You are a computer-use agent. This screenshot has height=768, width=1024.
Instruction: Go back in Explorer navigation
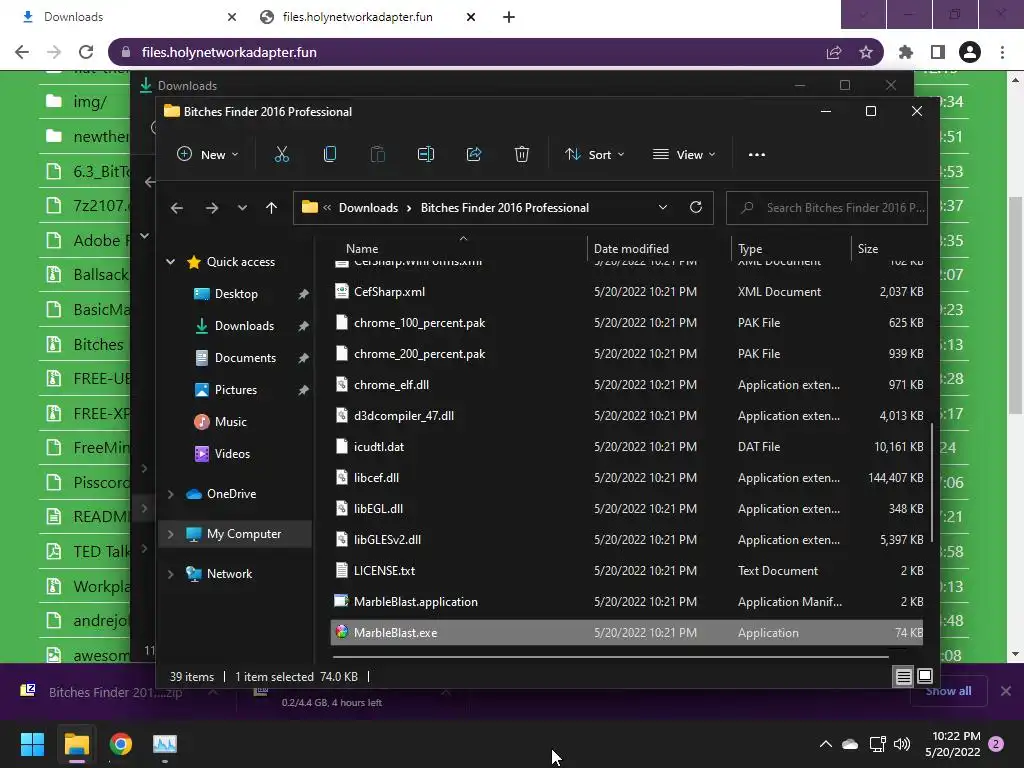[177, 208]
